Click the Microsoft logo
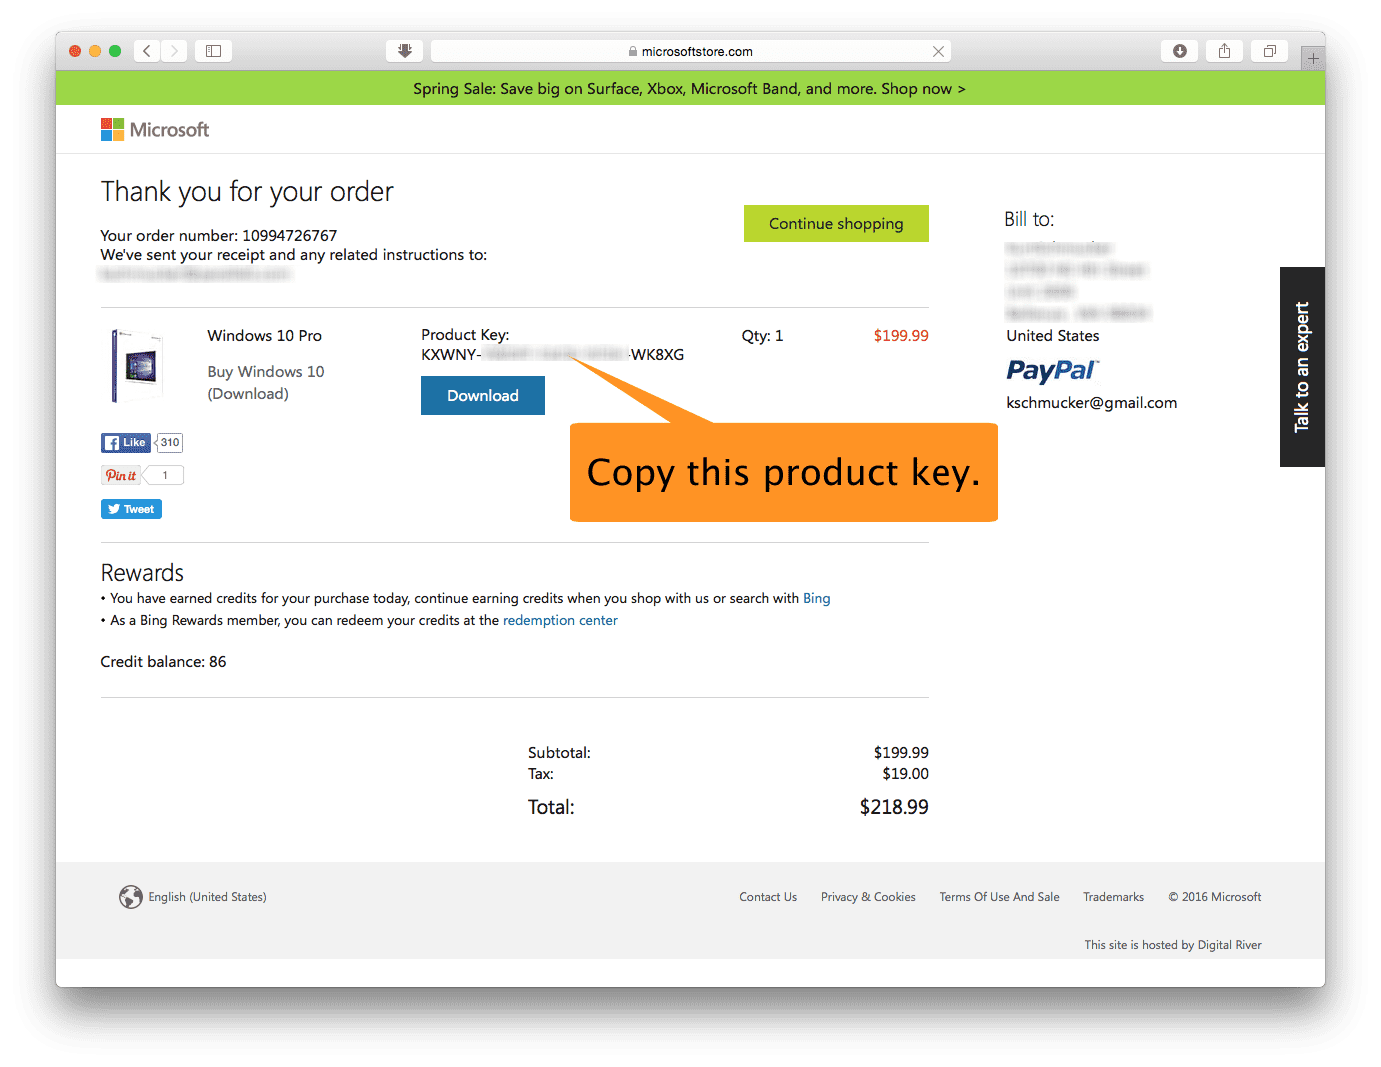Viewport: 1381px width, 1067px height. pyautogui.click(x=155, y=130)
